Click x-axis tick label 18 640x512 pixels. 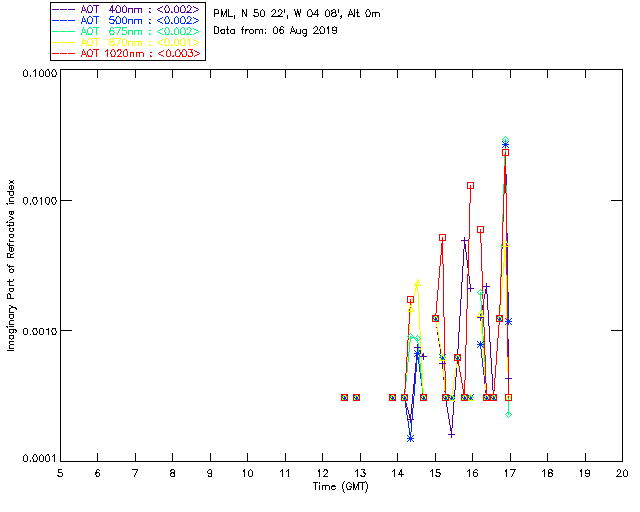[x=548, y=473]
